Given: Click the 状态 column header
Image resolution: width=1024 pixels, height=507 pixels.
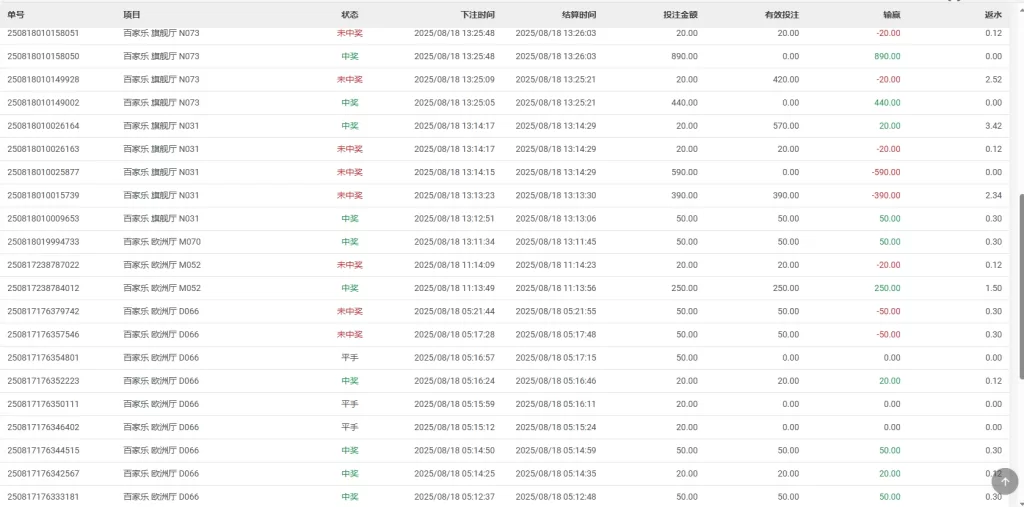Looking at the screenshot, I should pos(349,14).
